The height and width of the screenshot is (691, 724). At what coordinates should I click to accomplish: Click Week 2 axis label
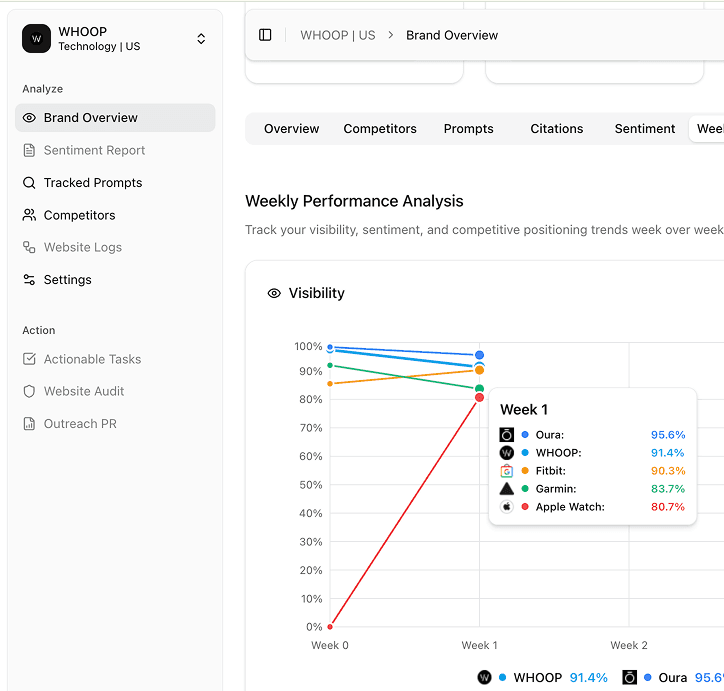pos(629,645)
